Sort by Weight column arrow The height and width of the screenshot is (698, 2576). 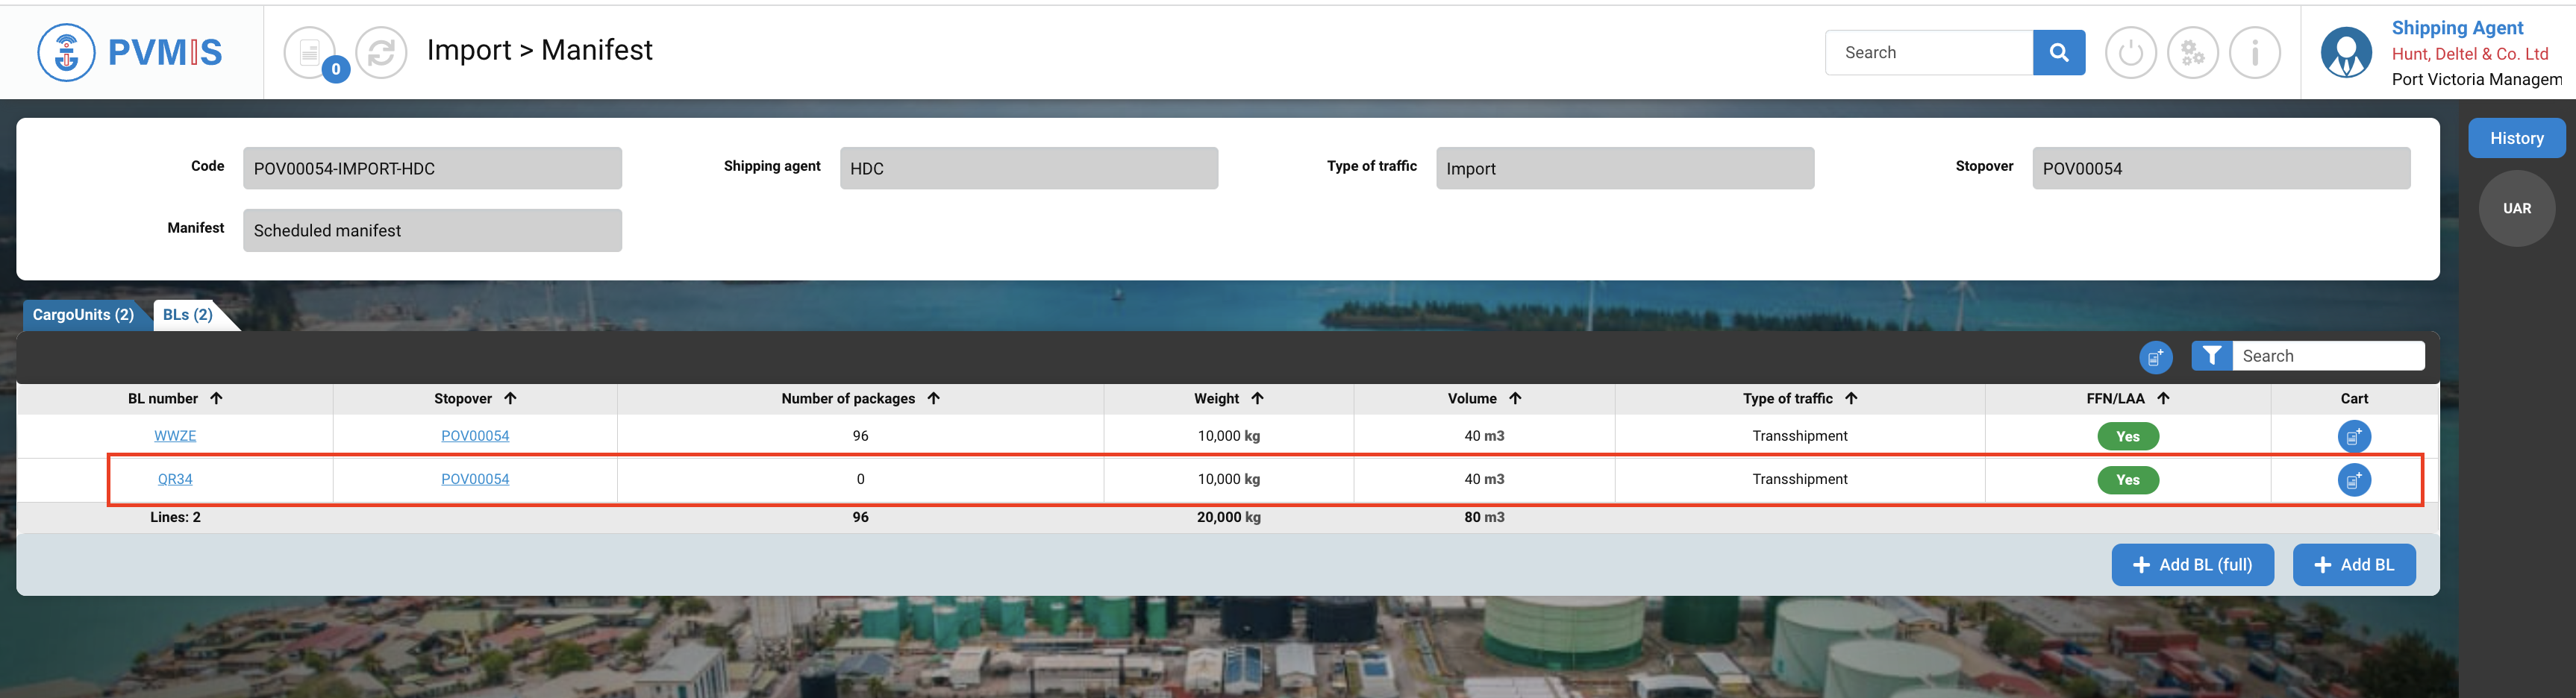coord(1257,398)
